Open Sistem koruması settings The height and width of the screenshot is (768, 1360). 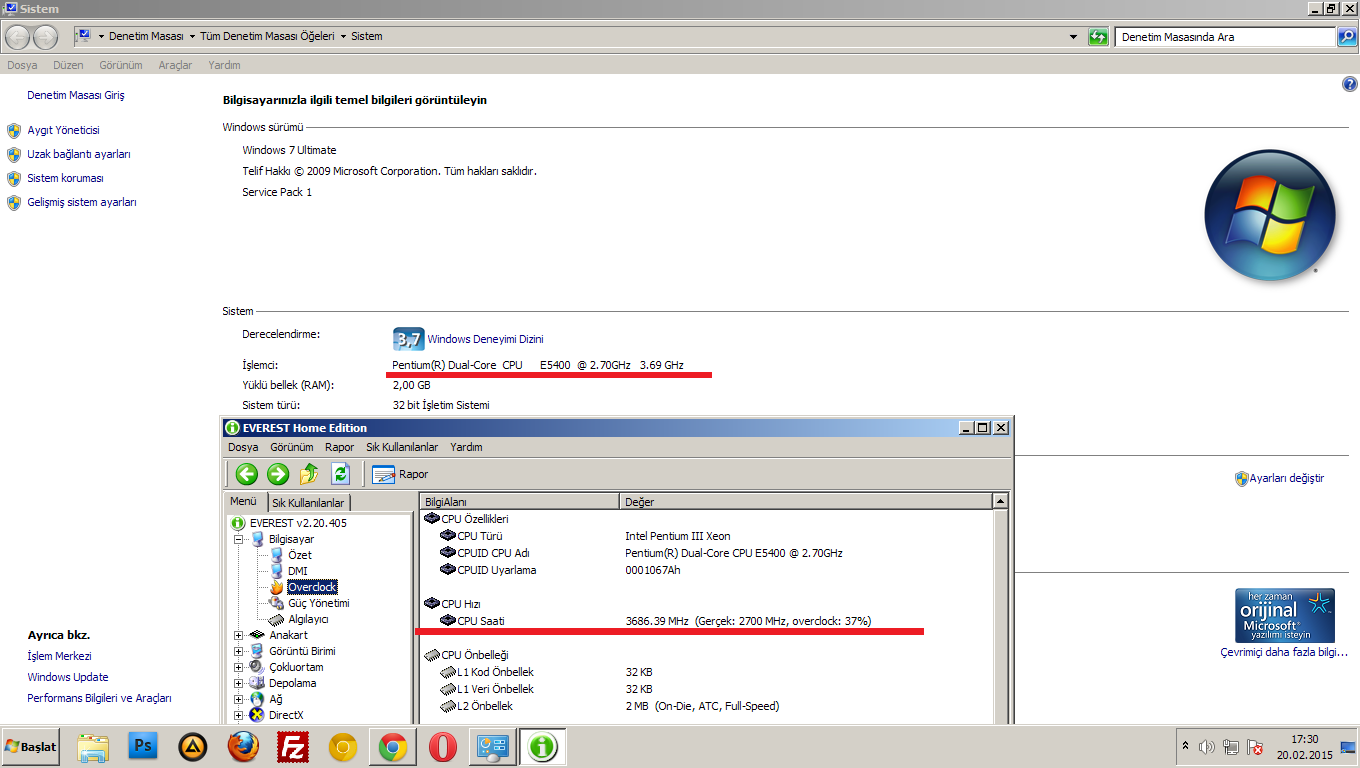coord(65,178)
